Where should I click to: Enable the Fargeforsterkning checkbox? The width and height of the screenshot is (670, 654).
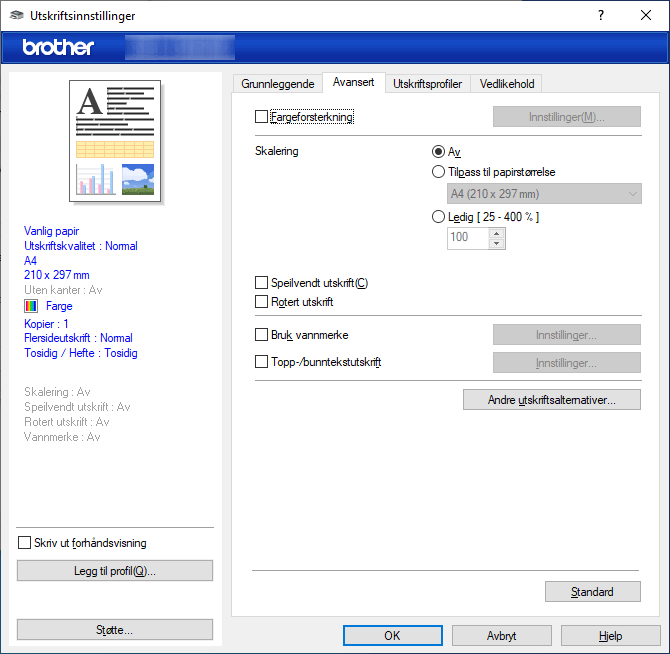click(262, 117)
